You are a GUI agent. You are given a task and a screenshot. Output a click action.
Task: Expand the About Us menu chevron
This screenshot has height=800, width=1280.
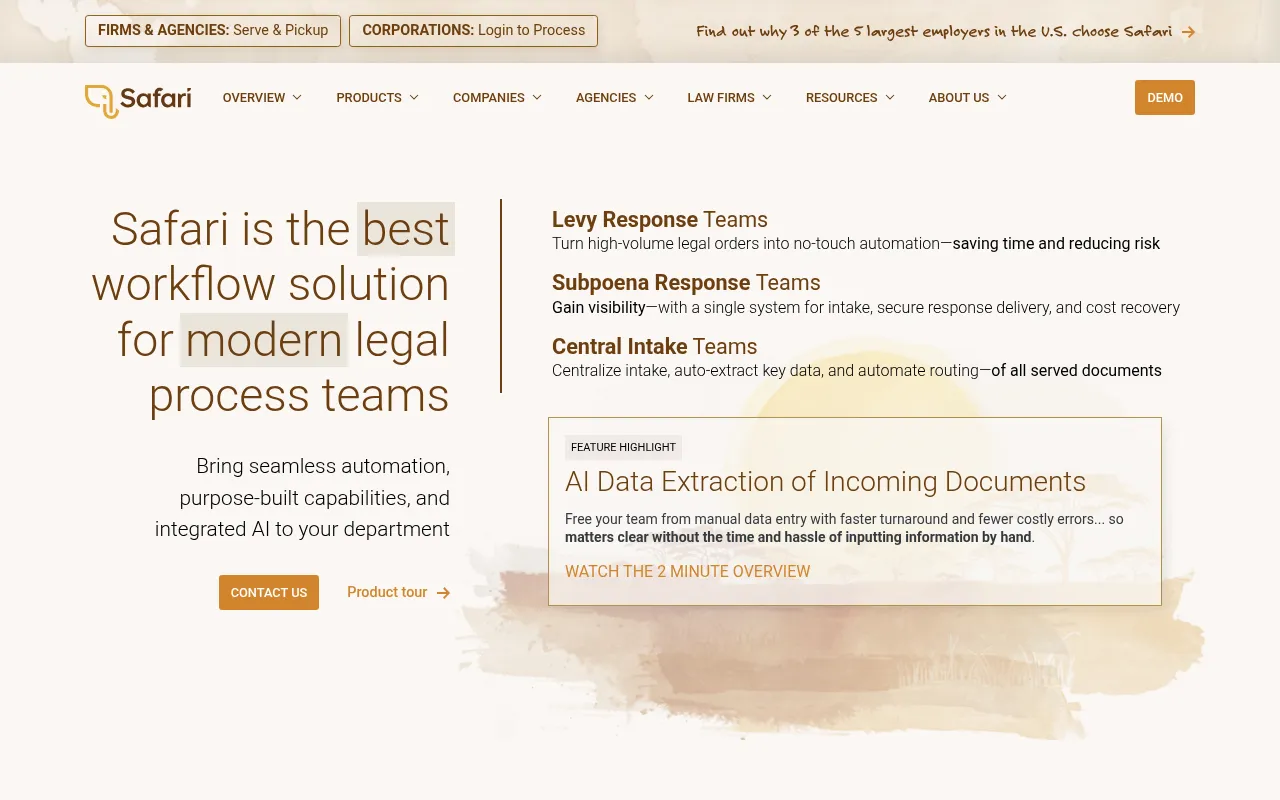[x=1002, y=97]
